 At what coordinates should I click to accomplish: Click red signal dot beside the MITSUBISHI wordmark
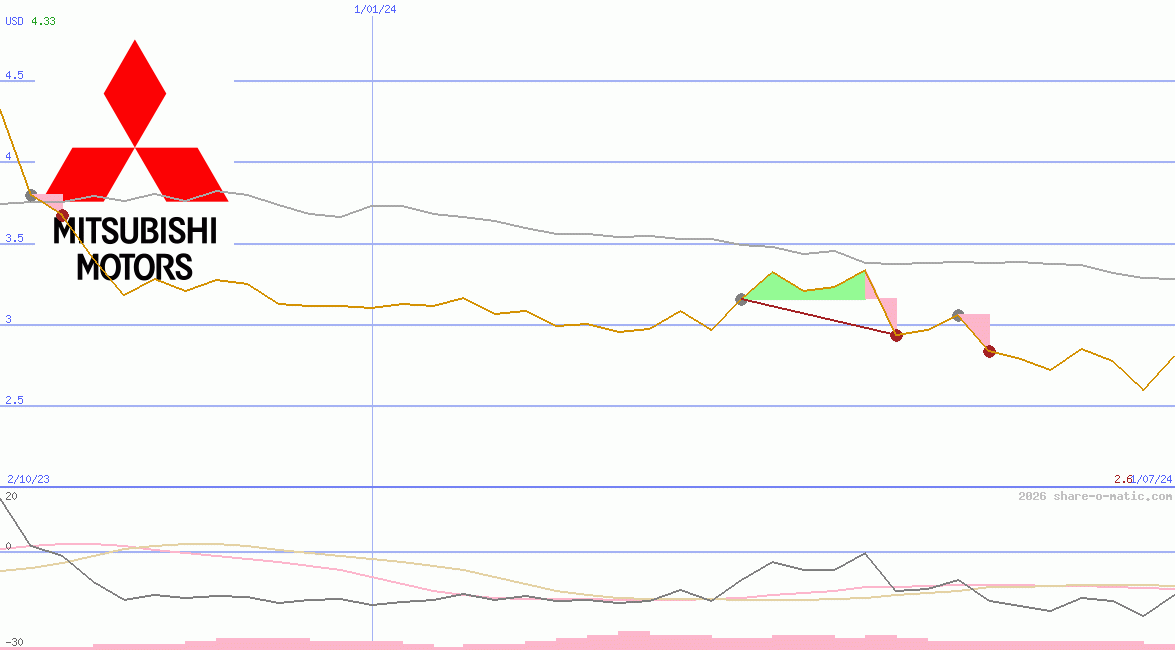click(63, 216)
